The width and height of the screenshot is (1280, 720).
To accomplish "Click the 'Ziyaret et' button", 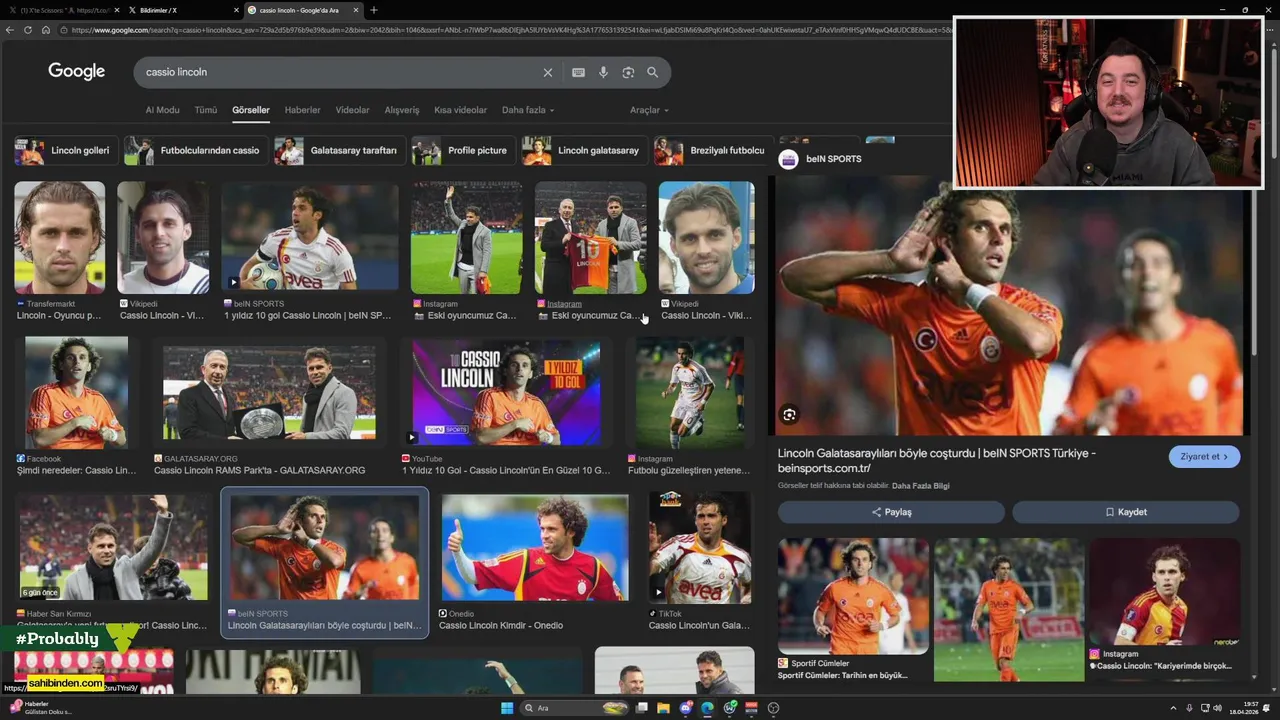I will [x=1204, y=457].
